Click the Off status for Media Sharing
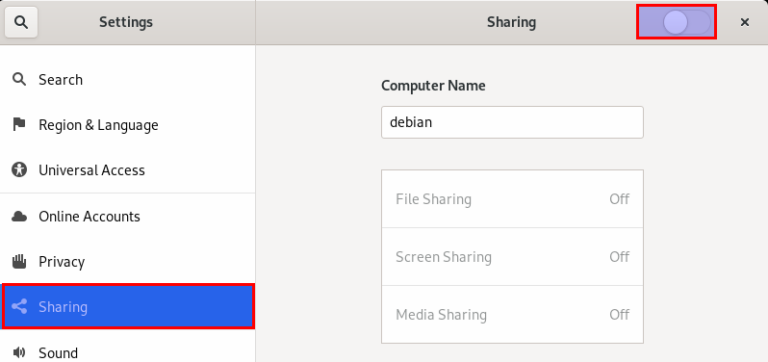Image resolution: width=768 pixels, height=362 pixels. click(x=619, y=314)
